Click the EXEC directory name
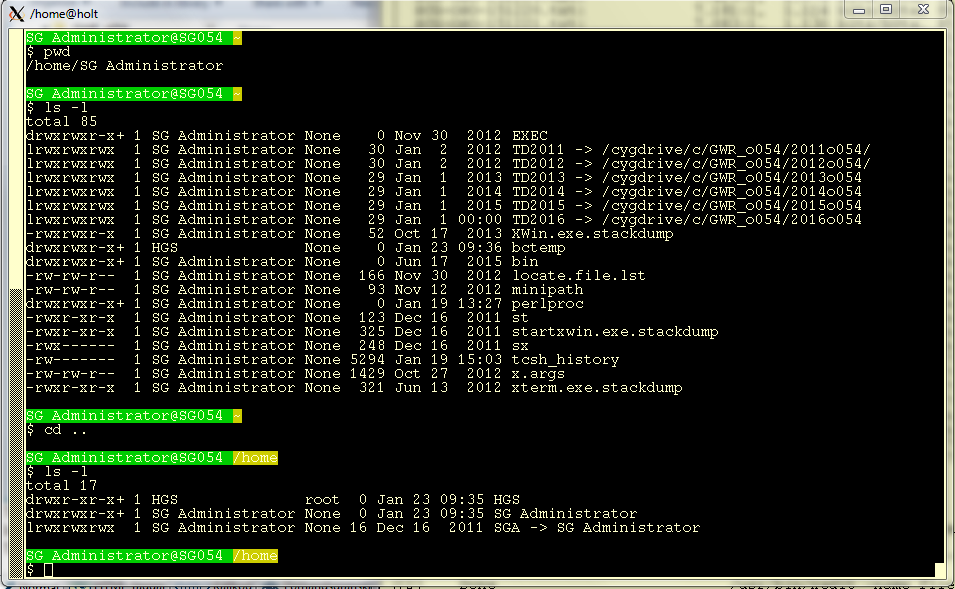 (x=529, y=135)
